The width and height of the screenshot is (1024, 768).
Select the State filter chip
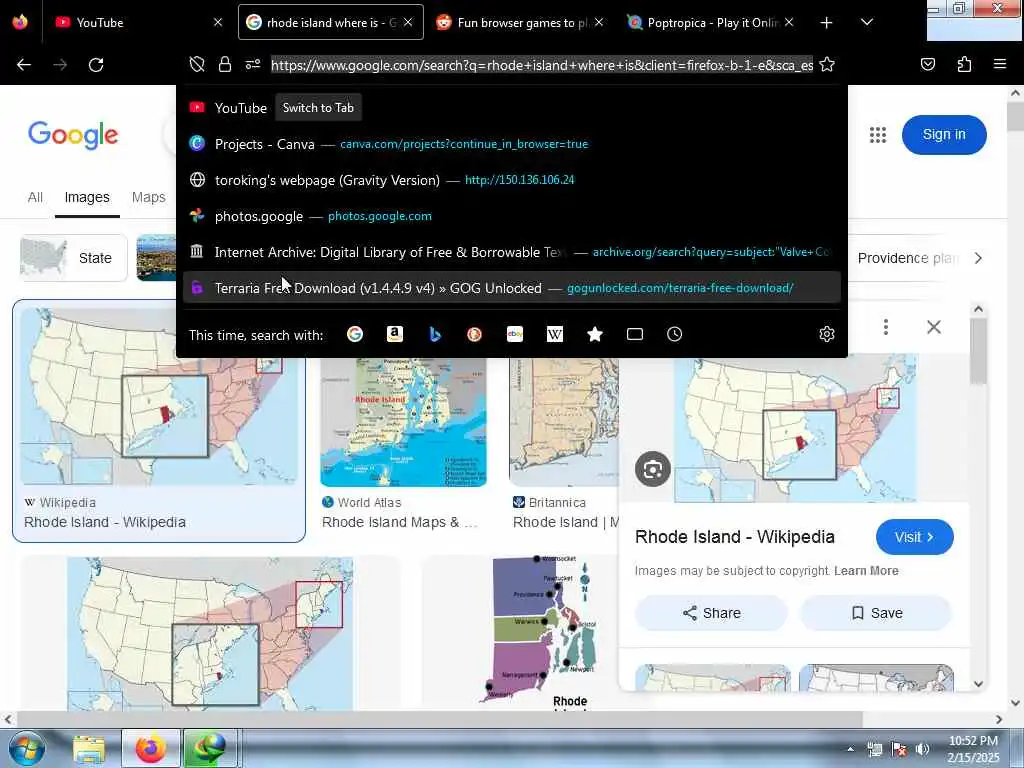click(x=73, y=258)
